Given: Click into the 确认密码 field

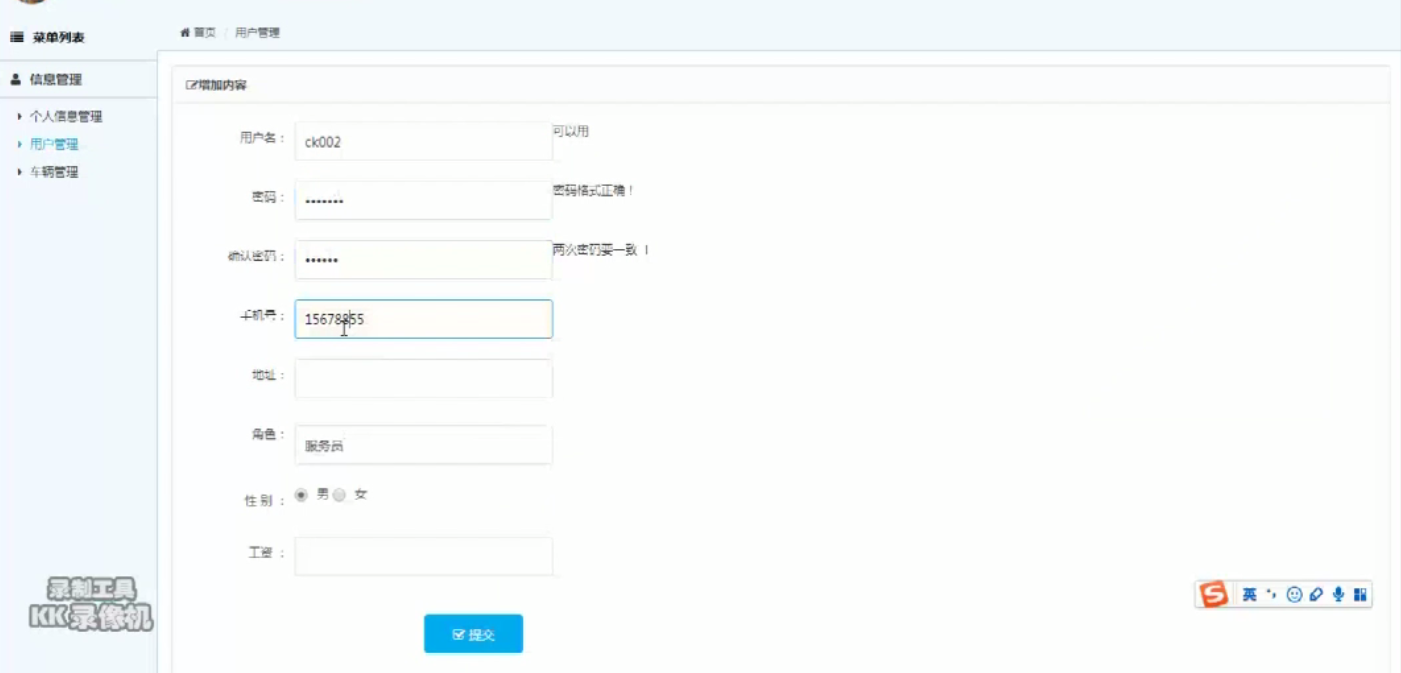Looking at the screenshot, I should pyautogui.click(x=423, y=259).
